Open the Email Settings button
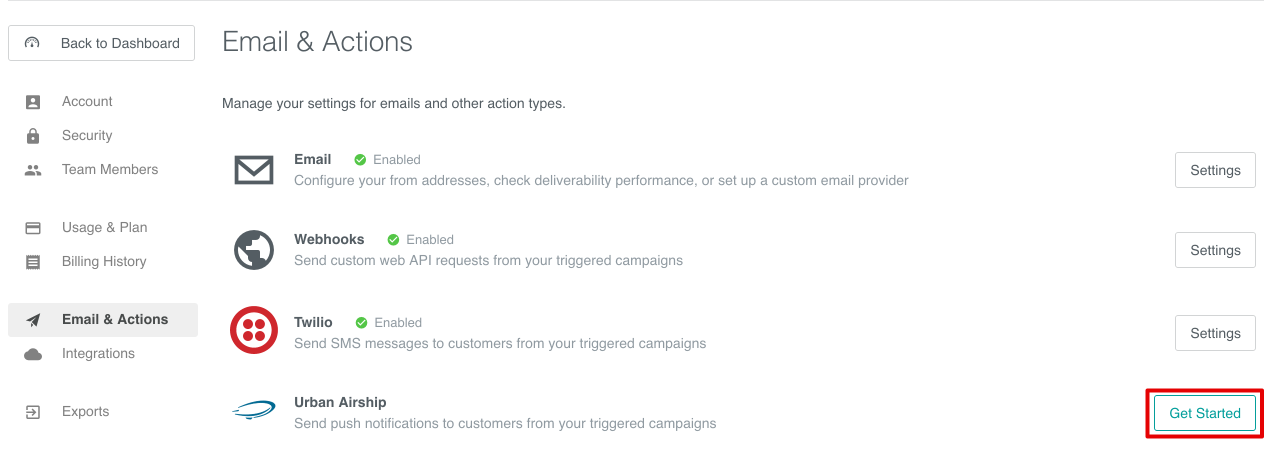Image resolution: width=1283 pixels, height=462 pixels. 1214,170
